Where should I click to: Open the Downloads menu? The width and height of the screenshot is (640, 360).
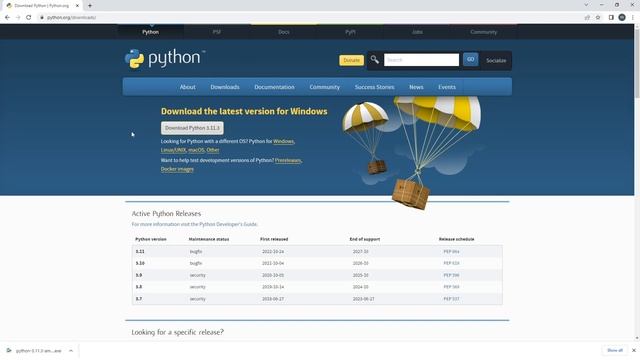[x=225, y=87]
